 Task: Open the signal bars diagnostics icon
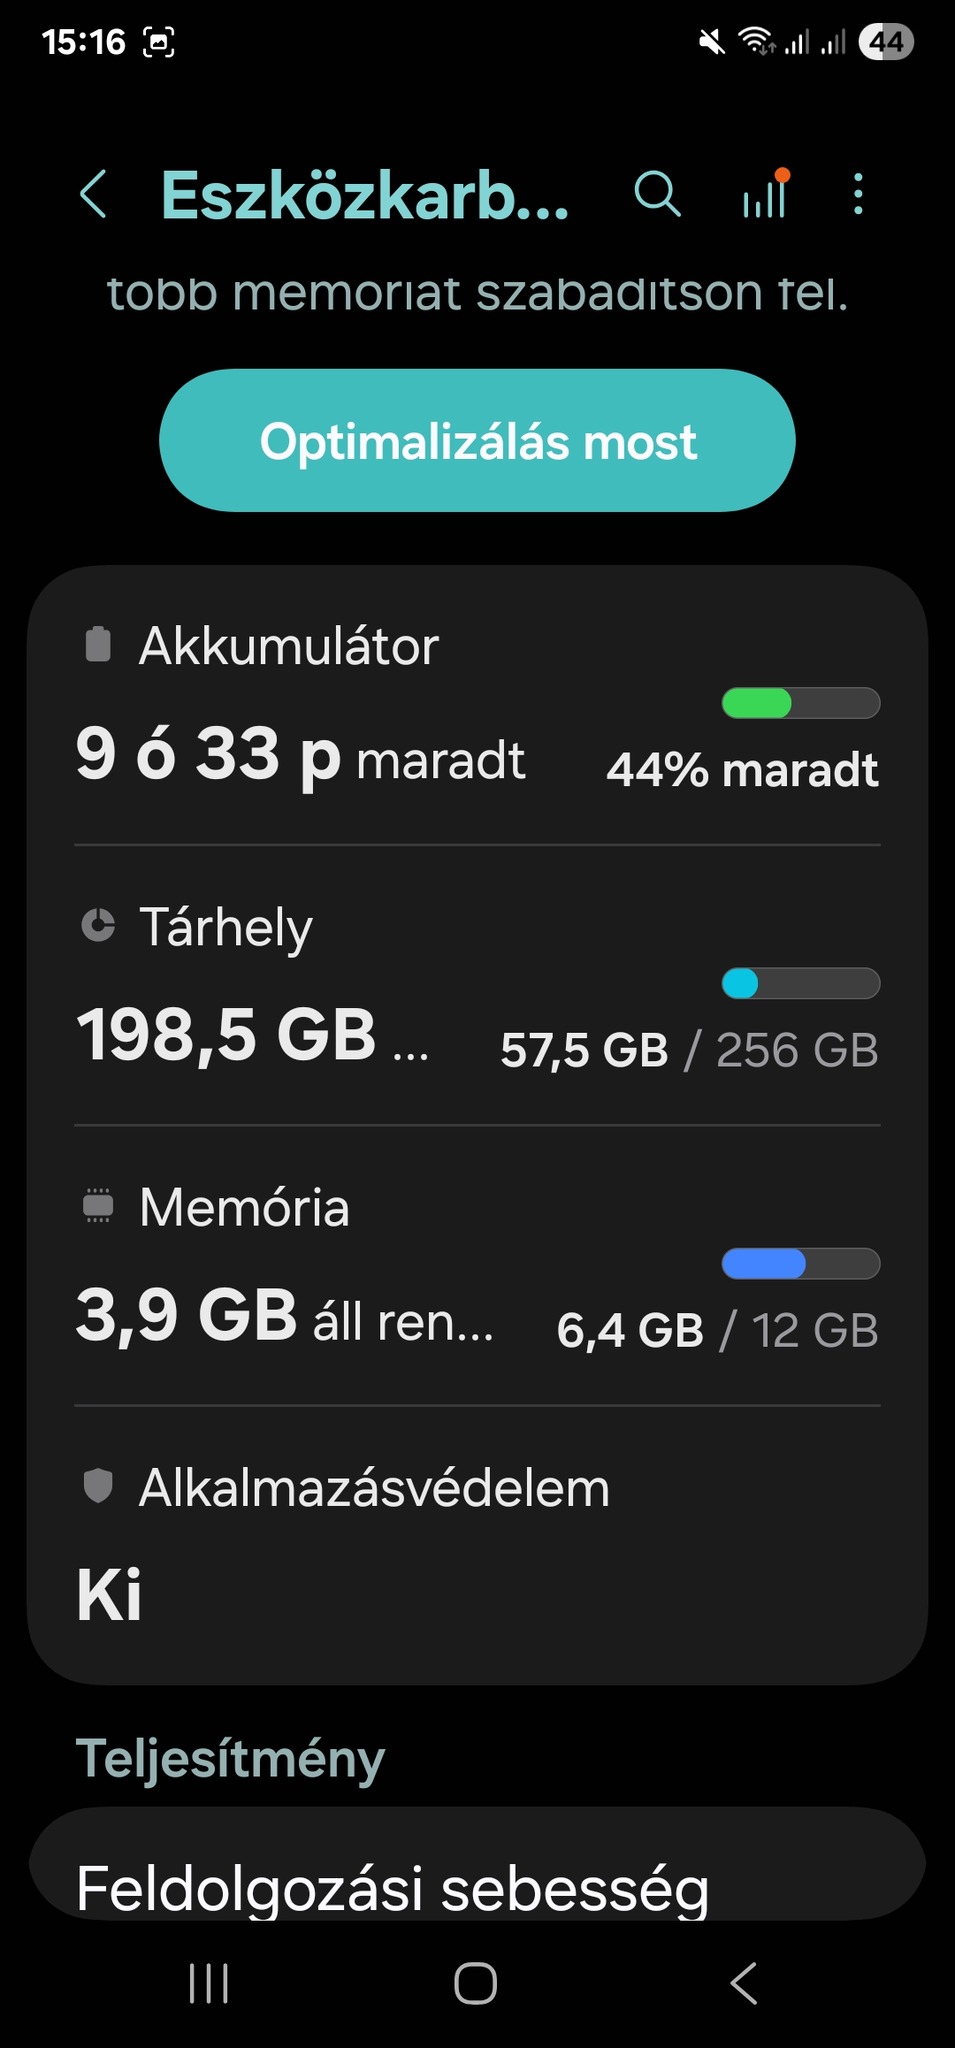tap(766, 194)
